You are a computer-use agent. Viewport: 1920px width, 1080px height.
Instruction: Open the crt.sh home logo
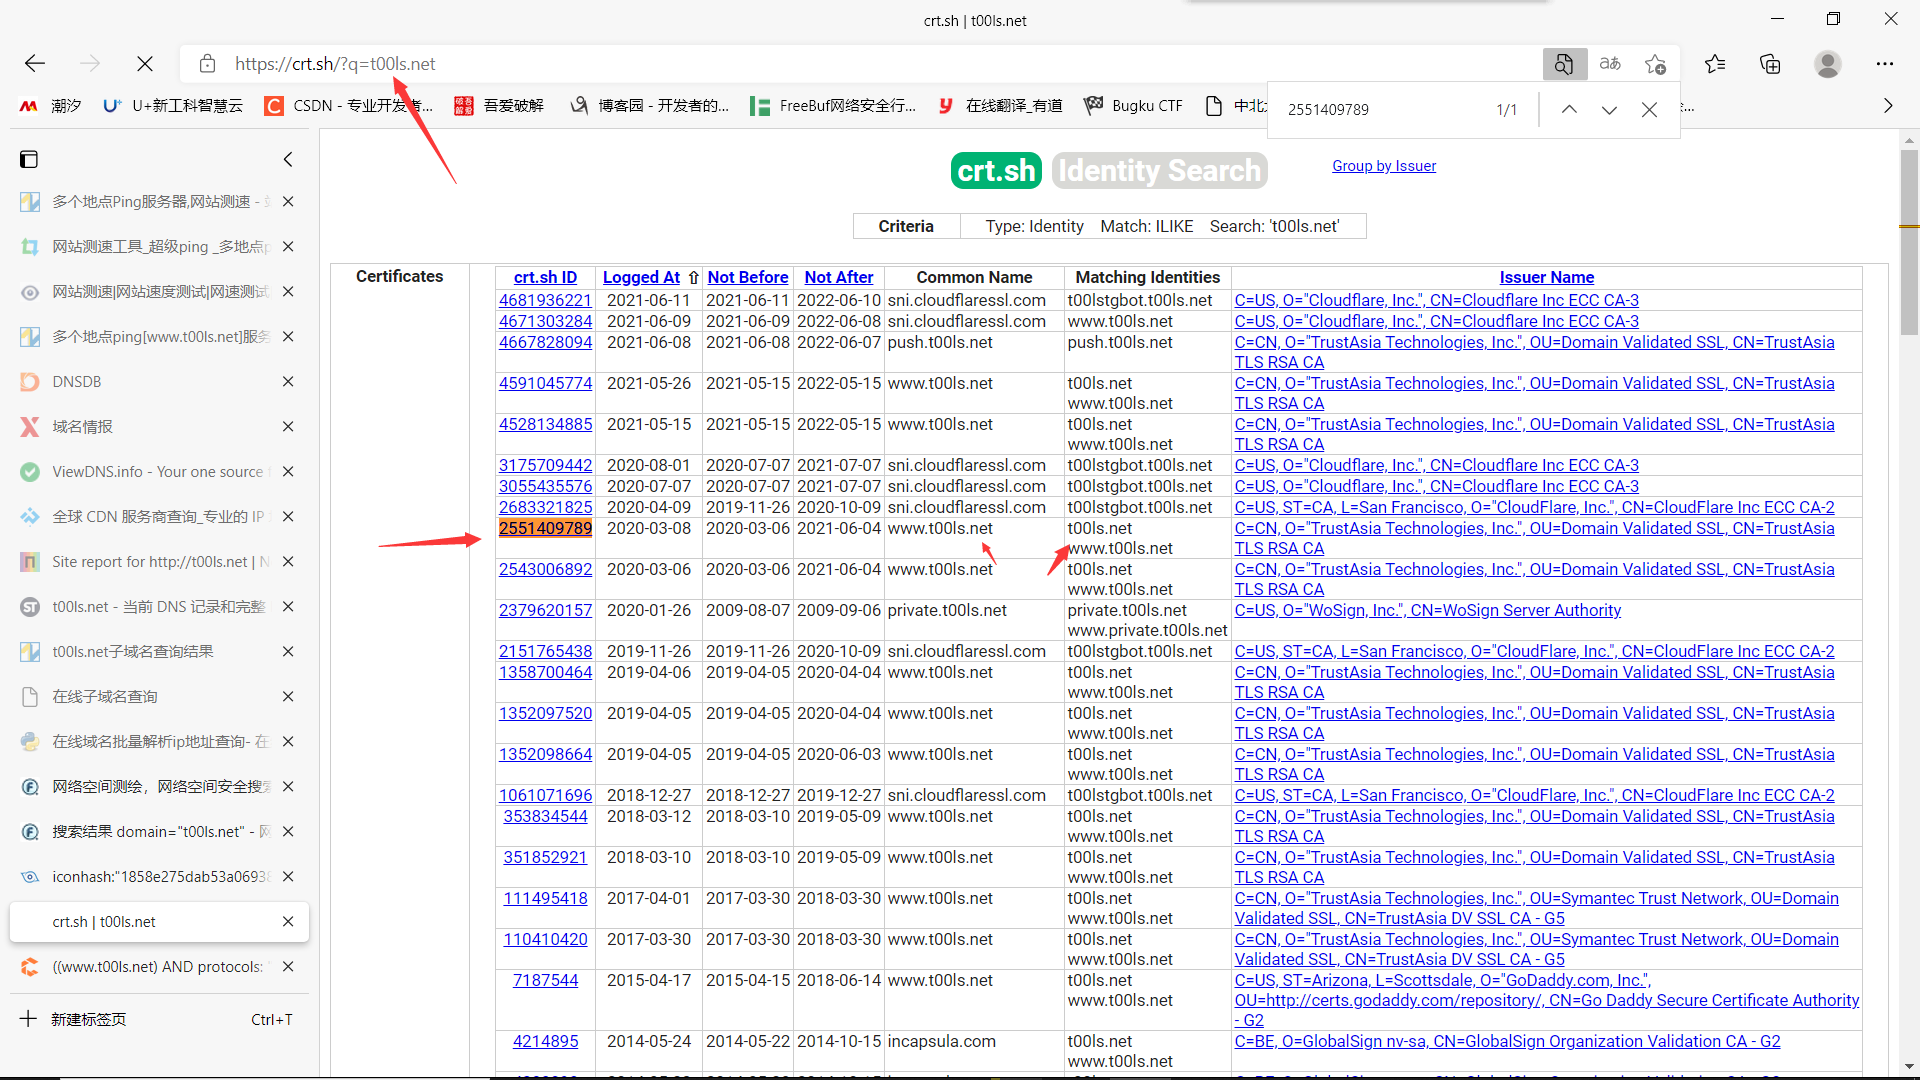(x=996, y=171)
